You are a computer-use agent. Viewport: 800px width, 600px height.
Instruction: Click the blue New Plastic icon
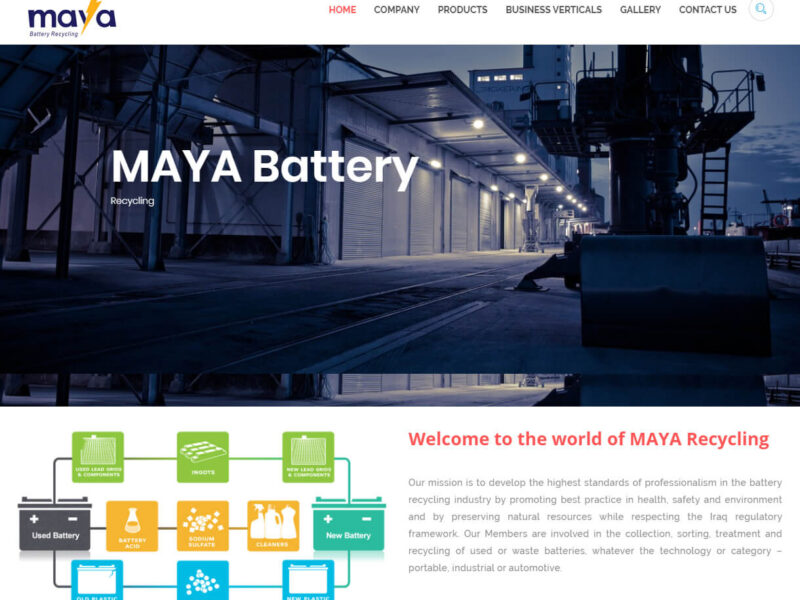tap(309, 580)
